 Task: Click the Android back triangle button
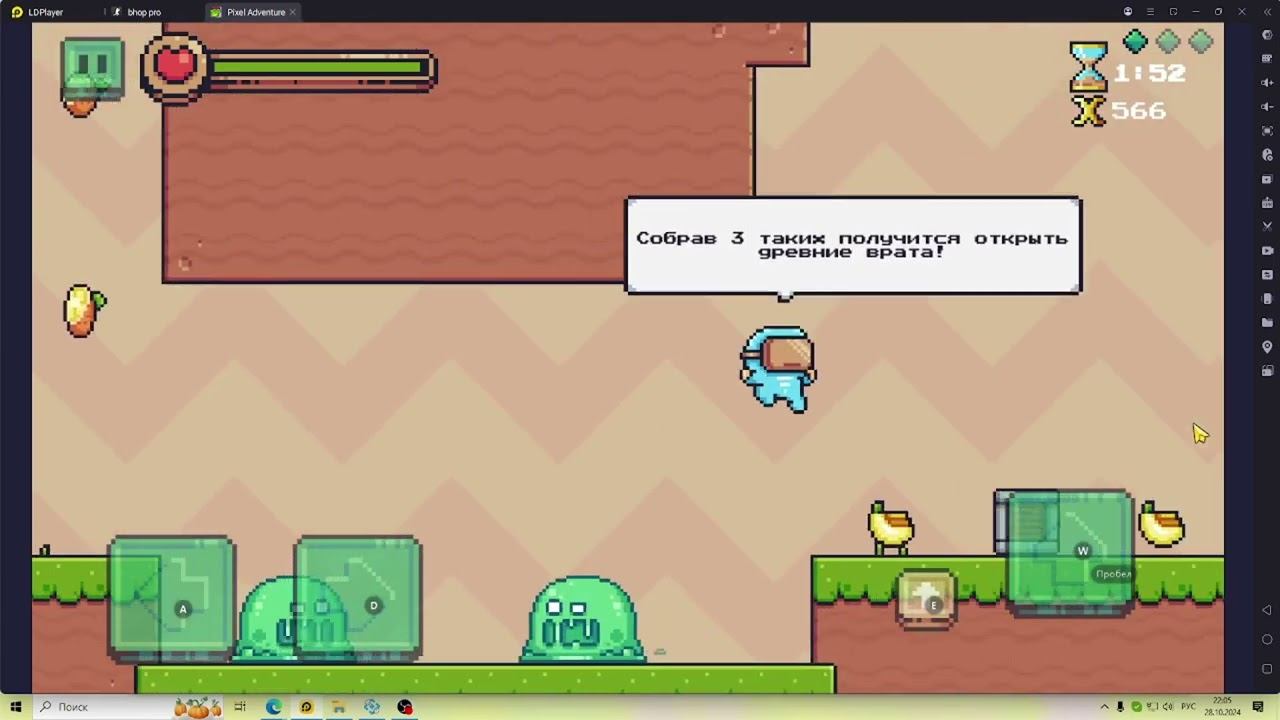[x=1267, y=610]
